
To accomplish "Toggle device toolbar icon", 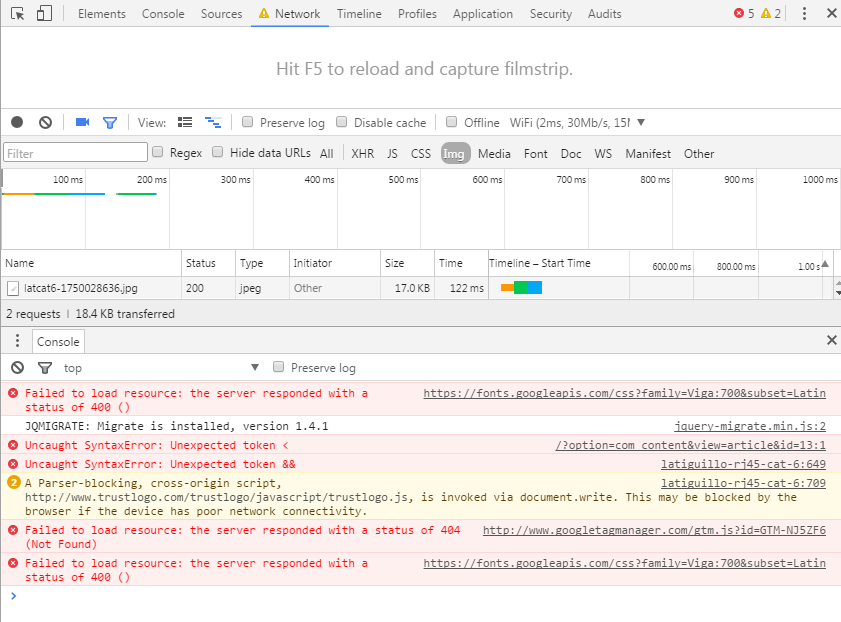I will coord(45,14).
